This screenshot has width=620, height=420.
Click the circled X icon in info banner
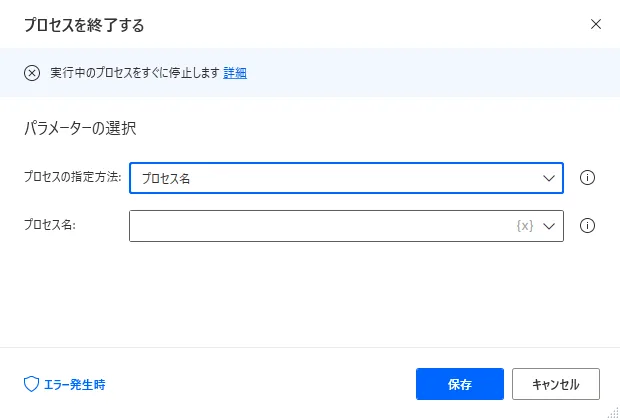tap(32, 72)
